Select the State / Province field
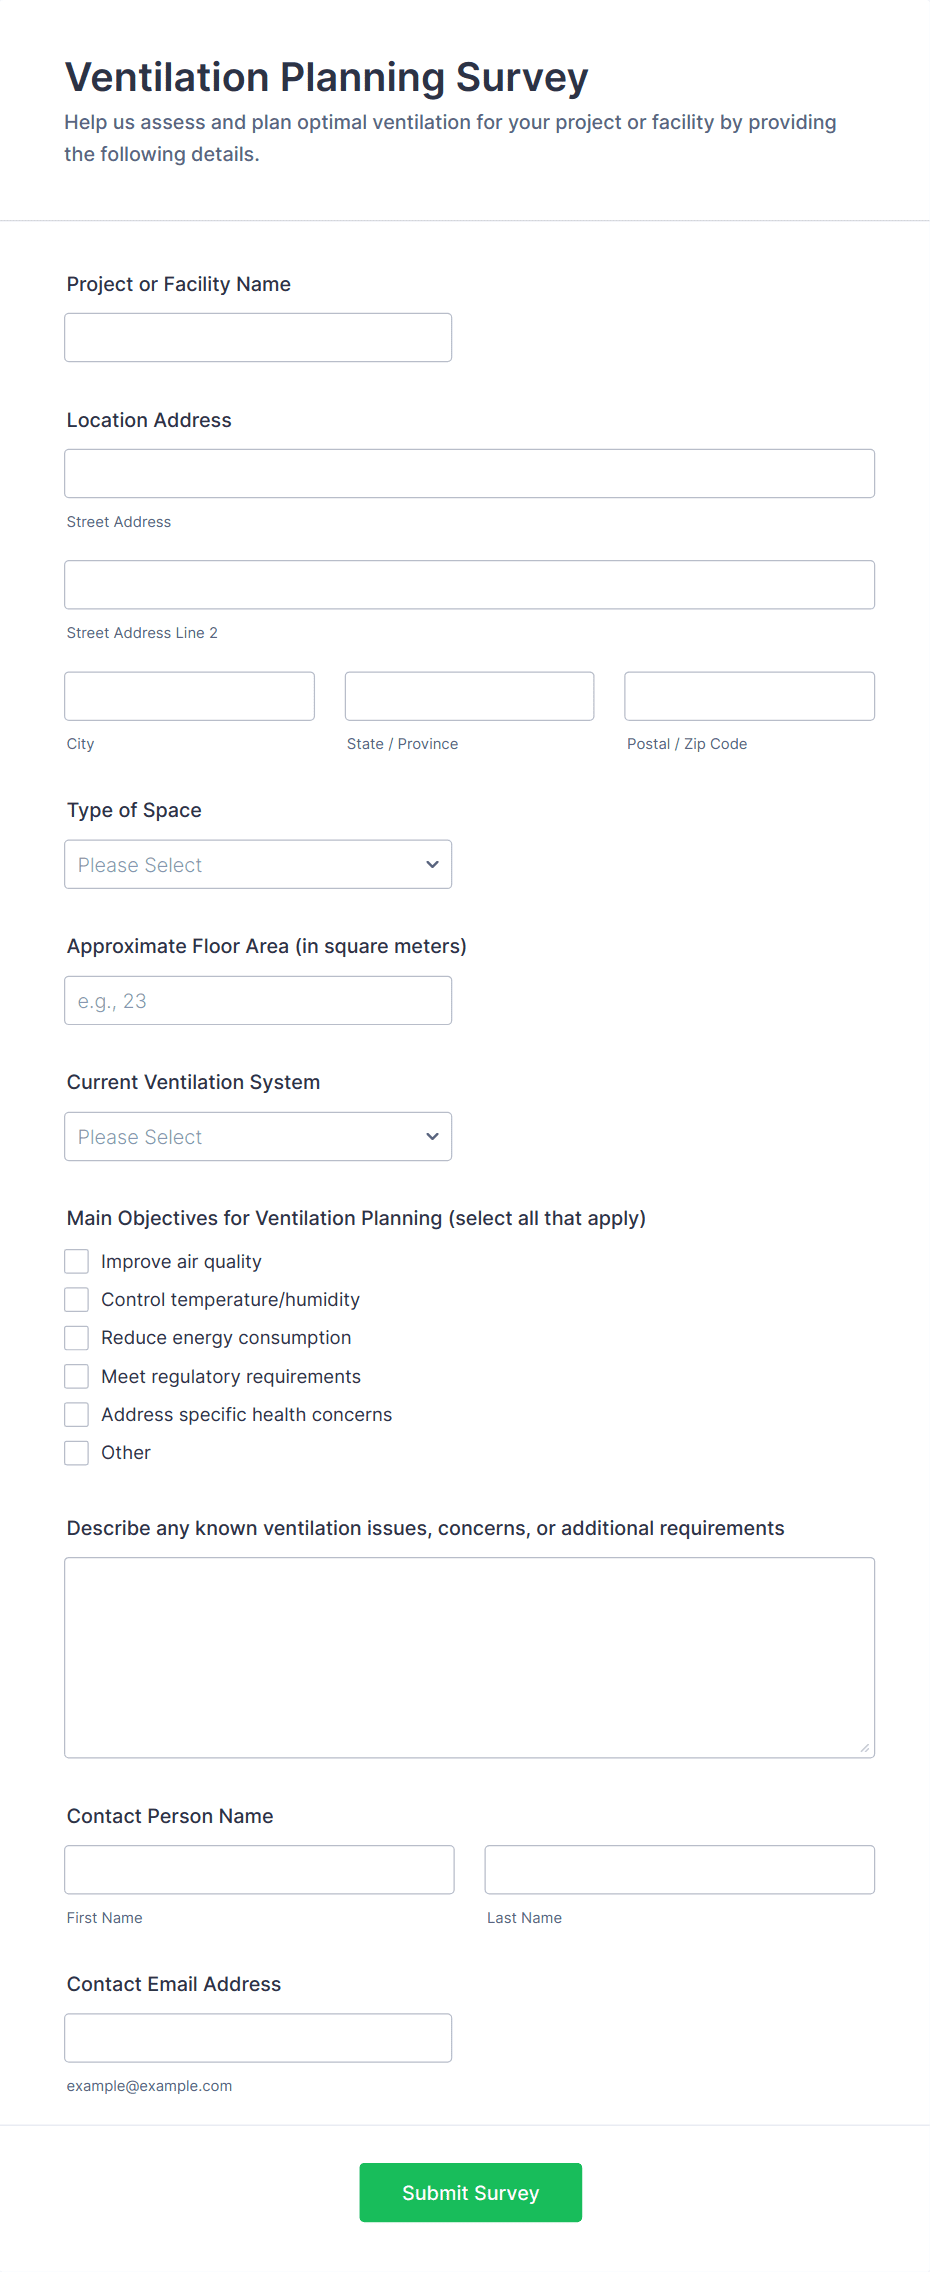Screen dimensions: 930x2272 [x=469, y=696]
